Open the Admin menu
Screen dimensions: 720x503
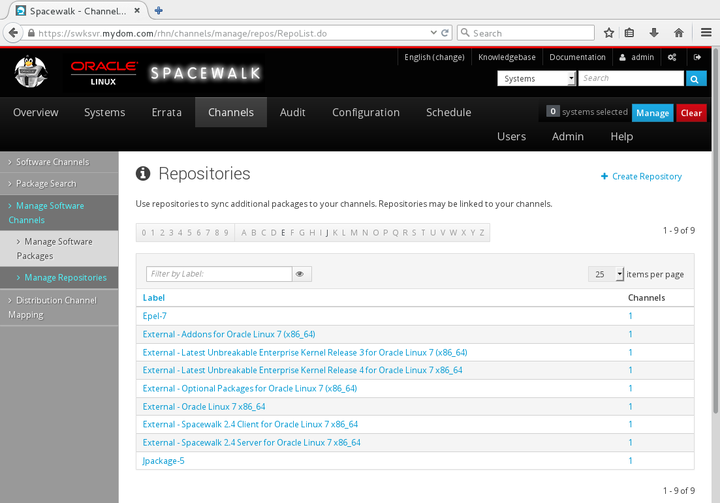point(568,136)
